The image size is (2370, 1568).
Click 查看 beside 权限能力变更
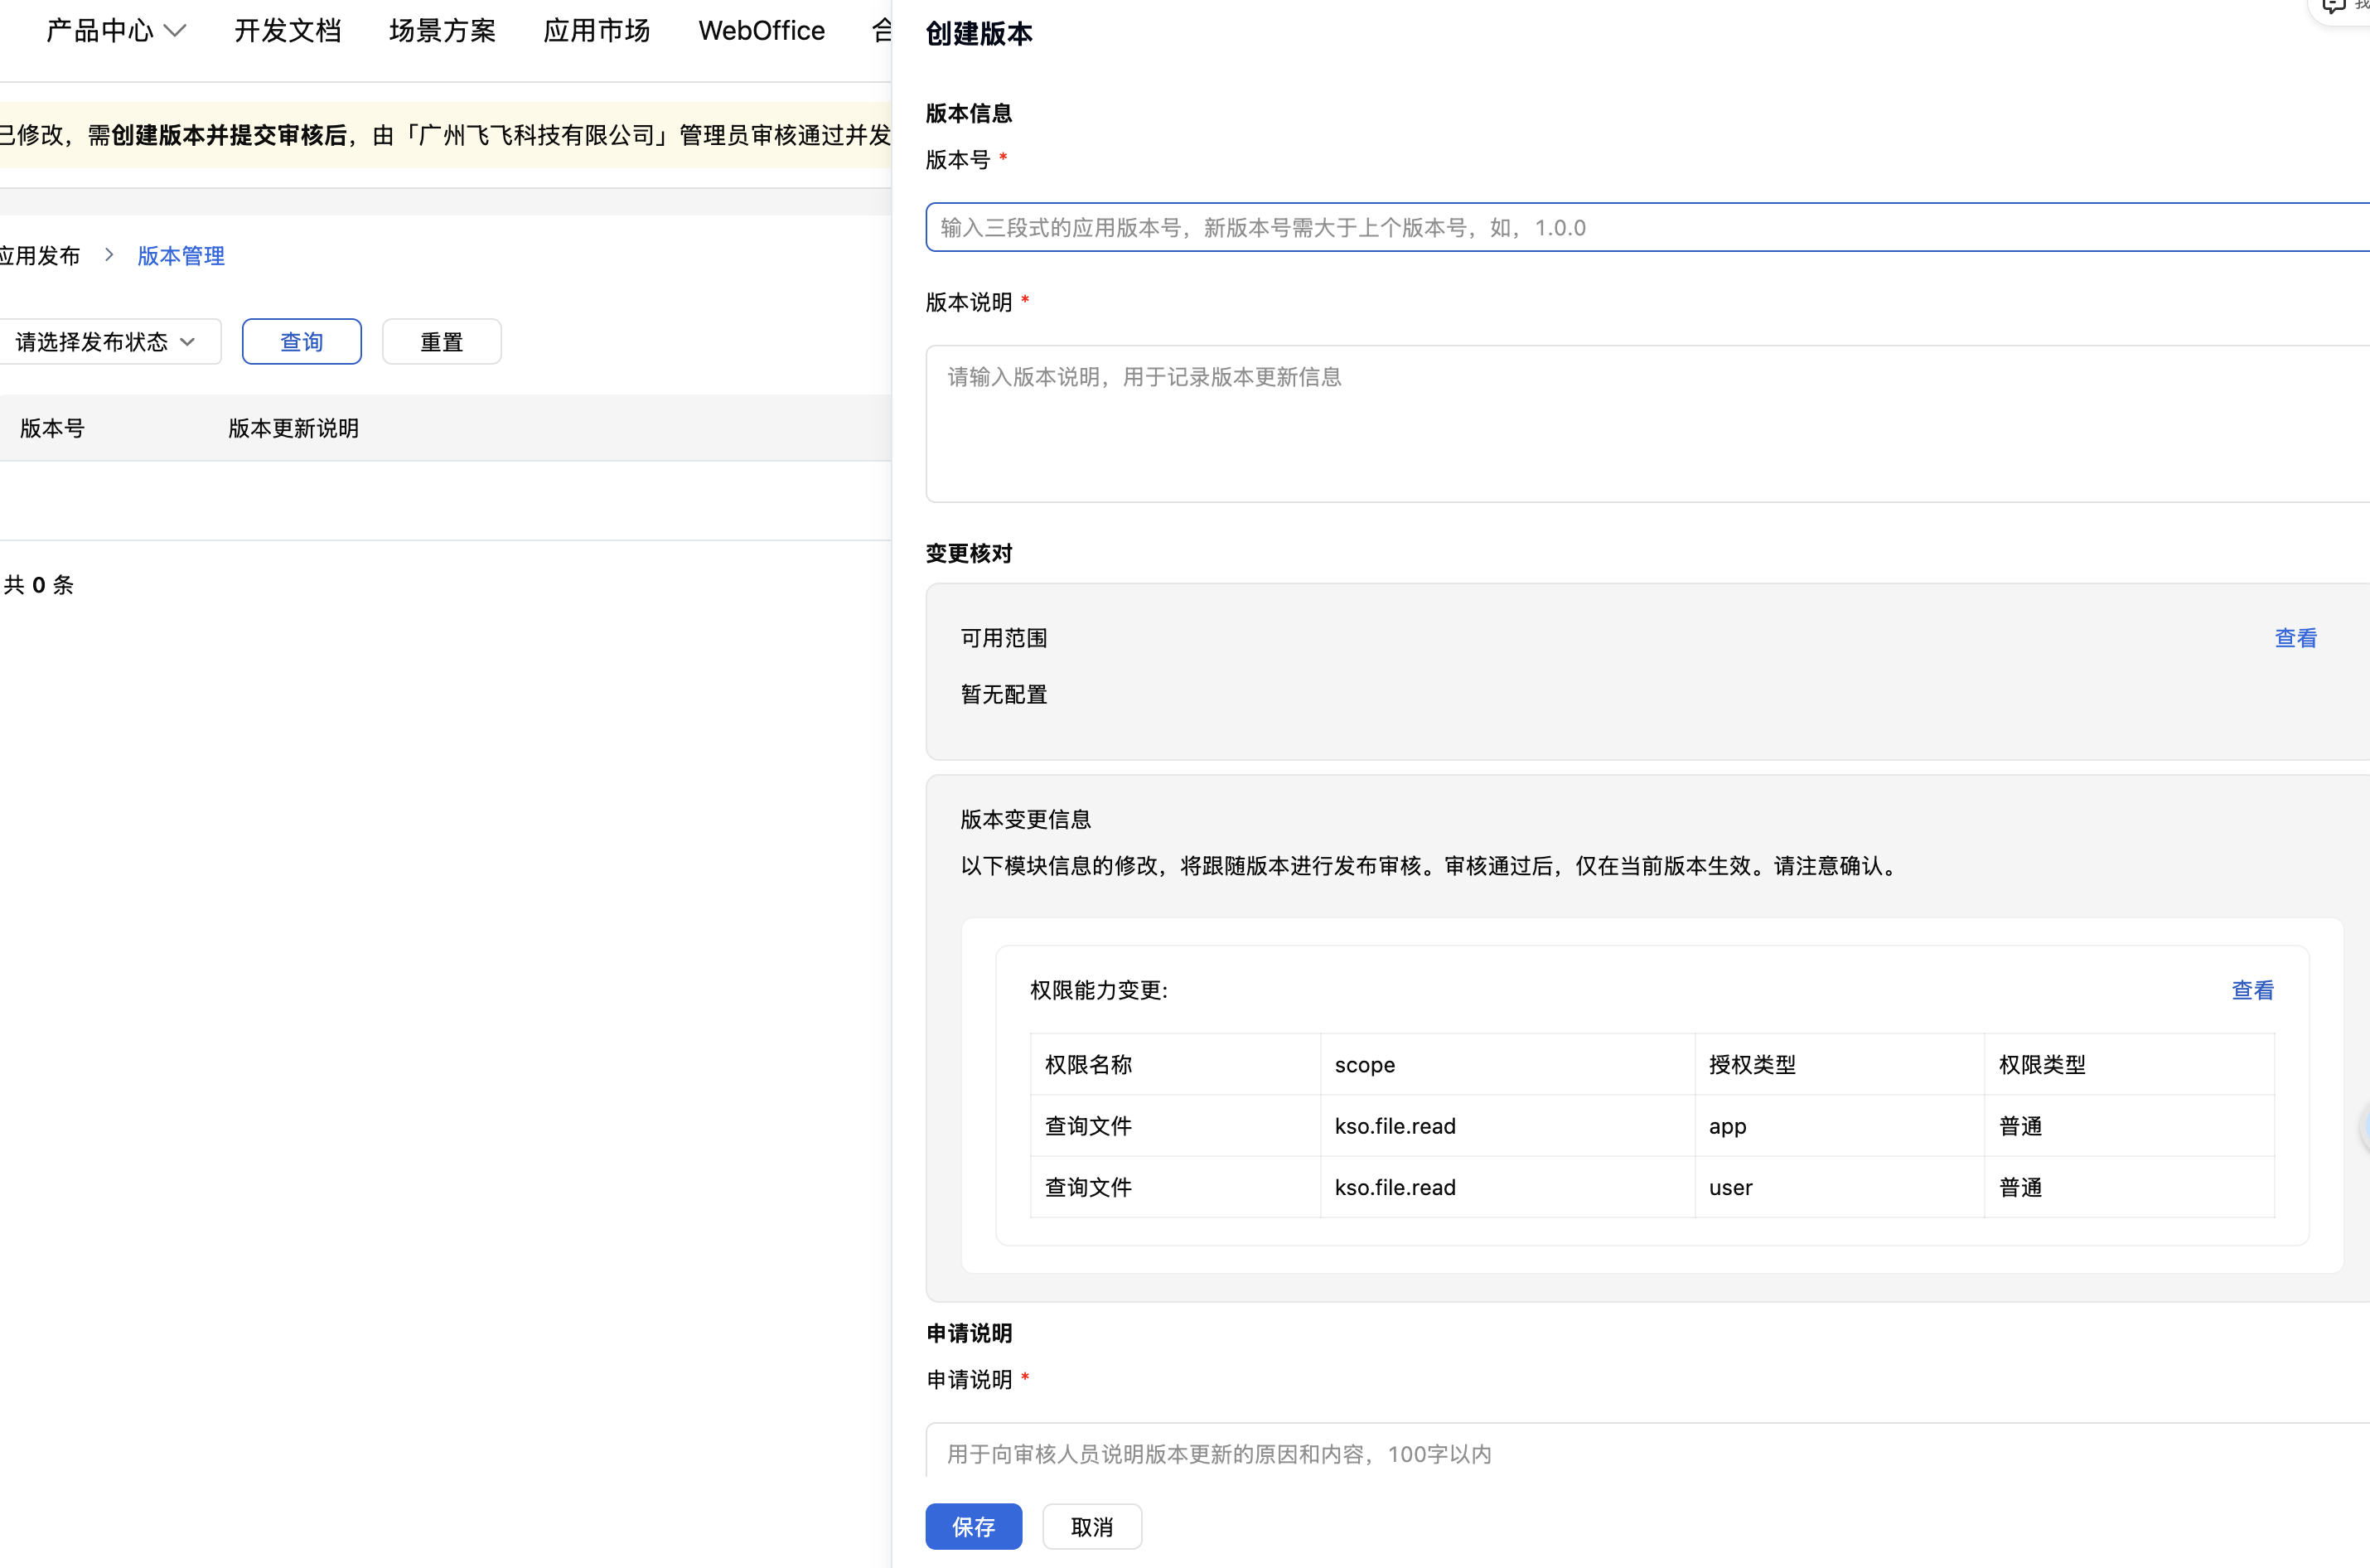coord(2252,990)
